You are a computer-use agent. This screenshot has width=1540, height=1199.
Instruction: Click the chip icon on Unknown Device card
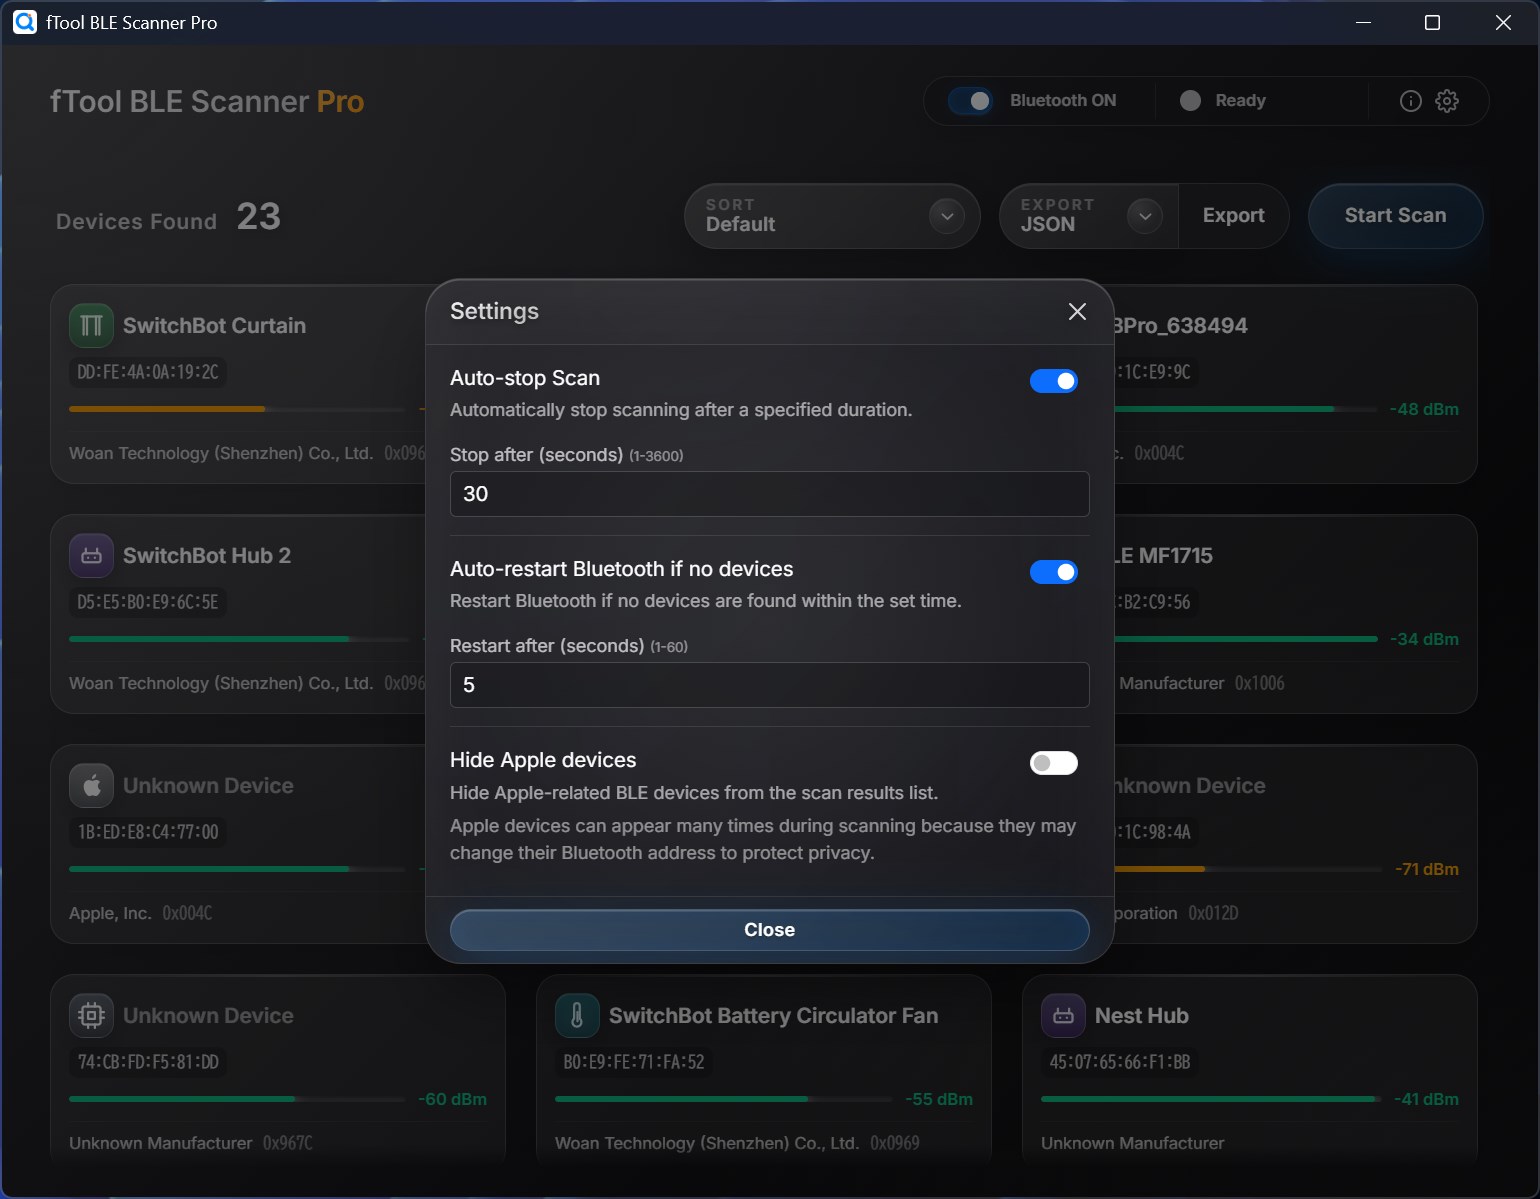pos(91,1015)
